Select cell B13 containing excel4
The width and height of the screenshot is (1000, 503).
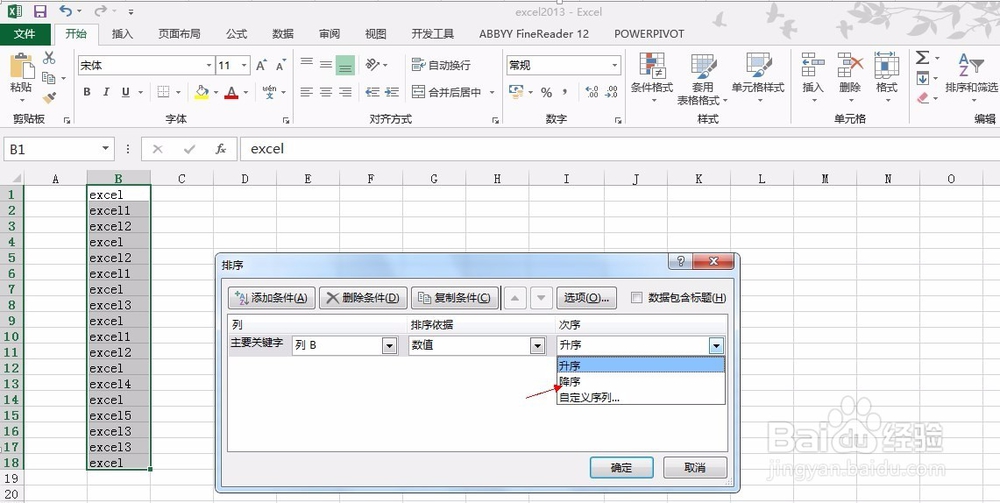[119, 384]
